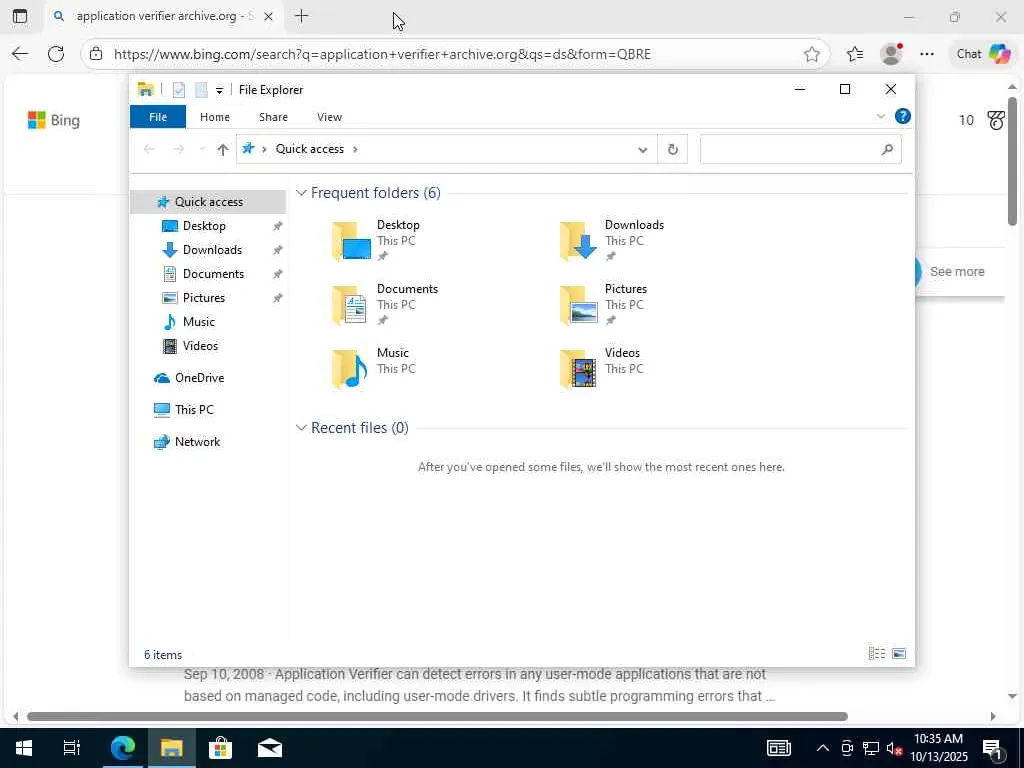1024x768 pixels.
Task: Switch to Details view in status bar
Action: (x=877, y=654)
